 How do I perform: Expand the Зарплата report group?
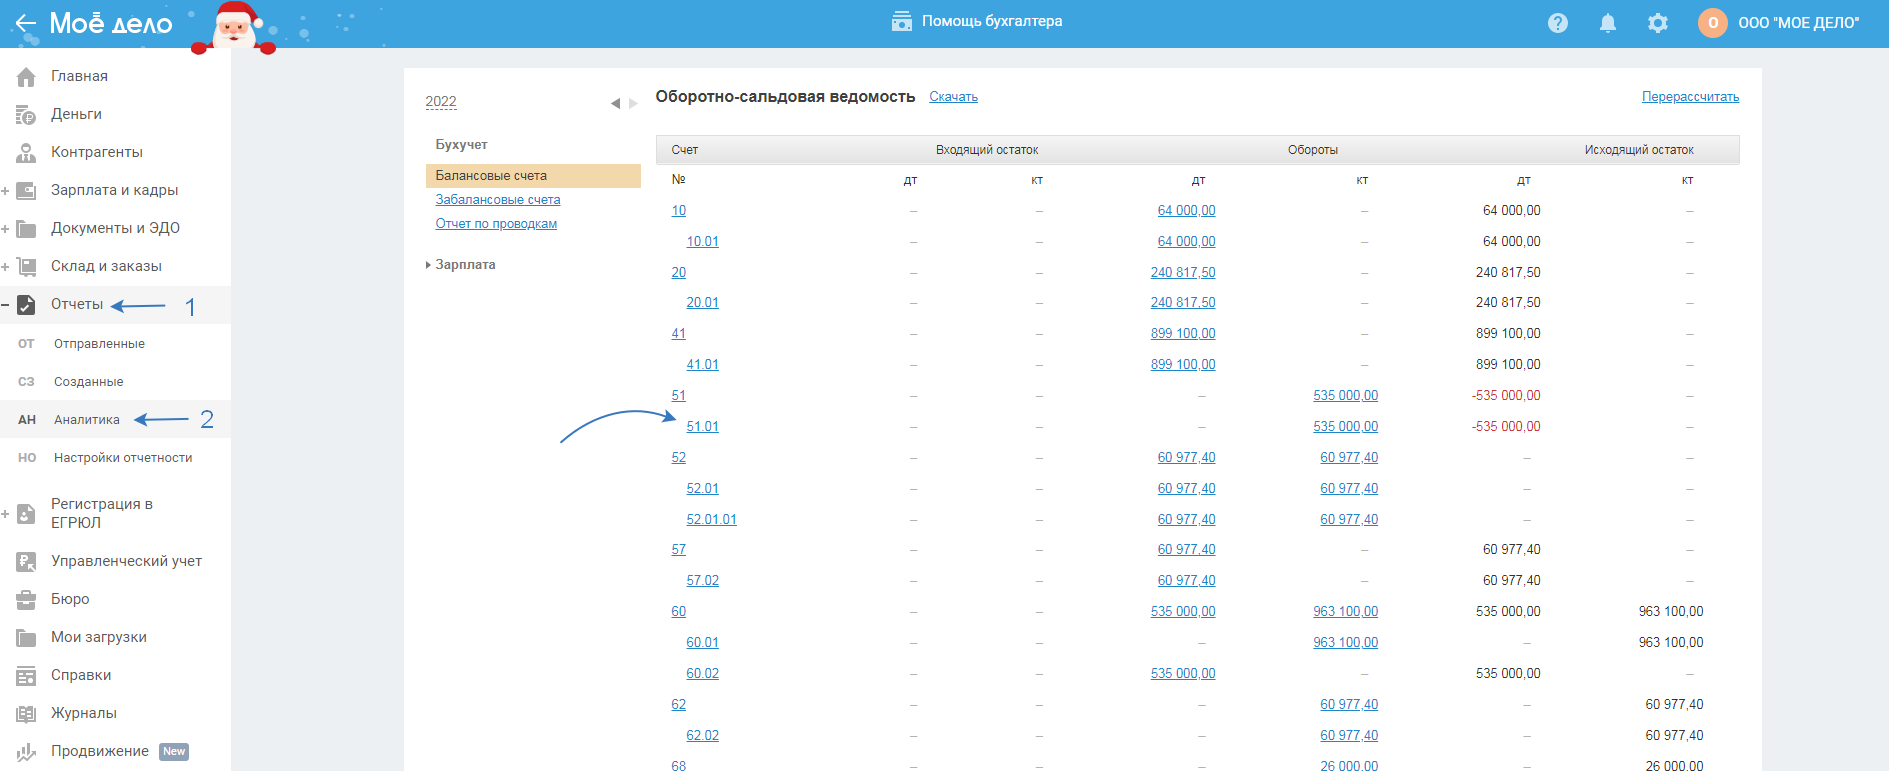tap(465, 265)
